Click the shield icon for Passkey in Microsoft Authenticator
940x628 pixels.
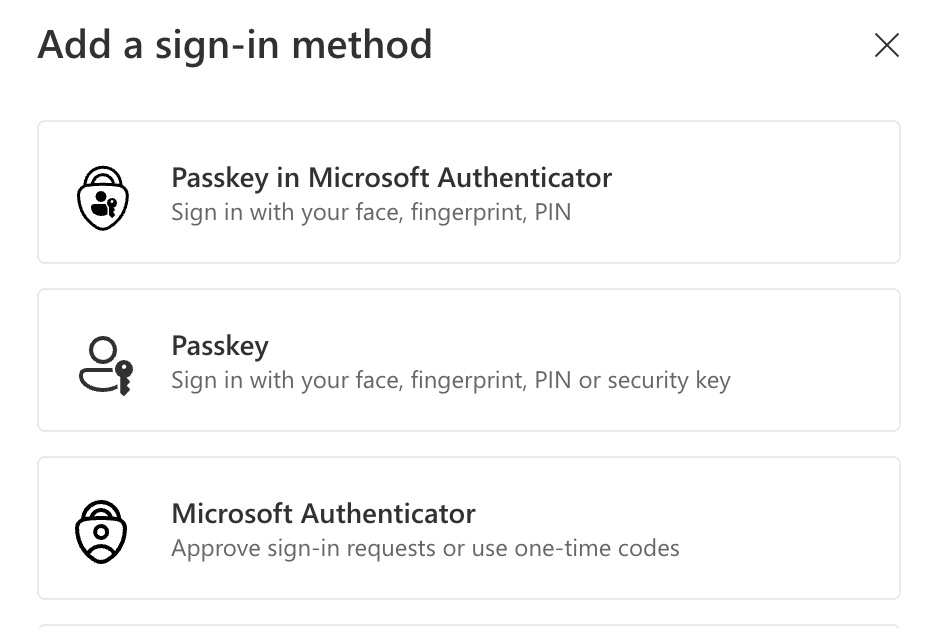point(103,198)
